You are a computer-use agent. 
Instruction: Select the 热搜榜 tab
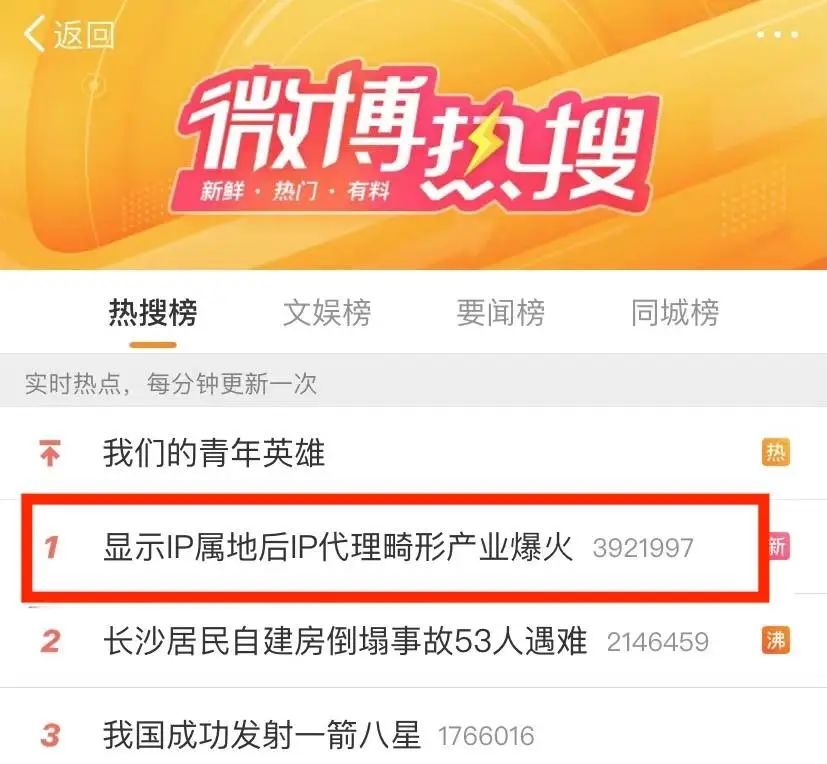[x=153, y=313]
